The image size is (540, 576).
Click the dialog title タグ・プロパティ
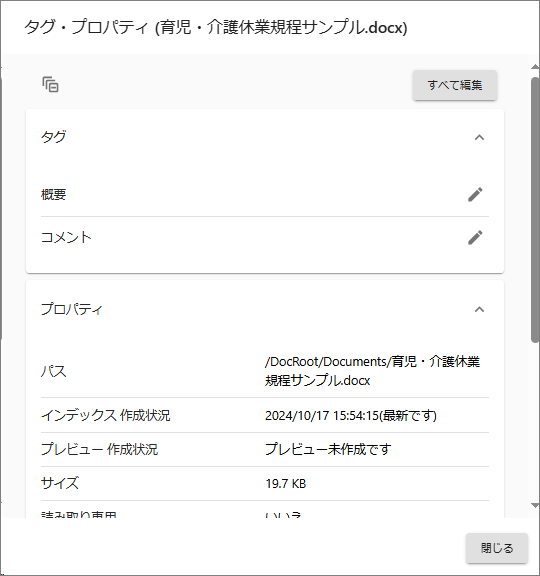click(86, 28)
